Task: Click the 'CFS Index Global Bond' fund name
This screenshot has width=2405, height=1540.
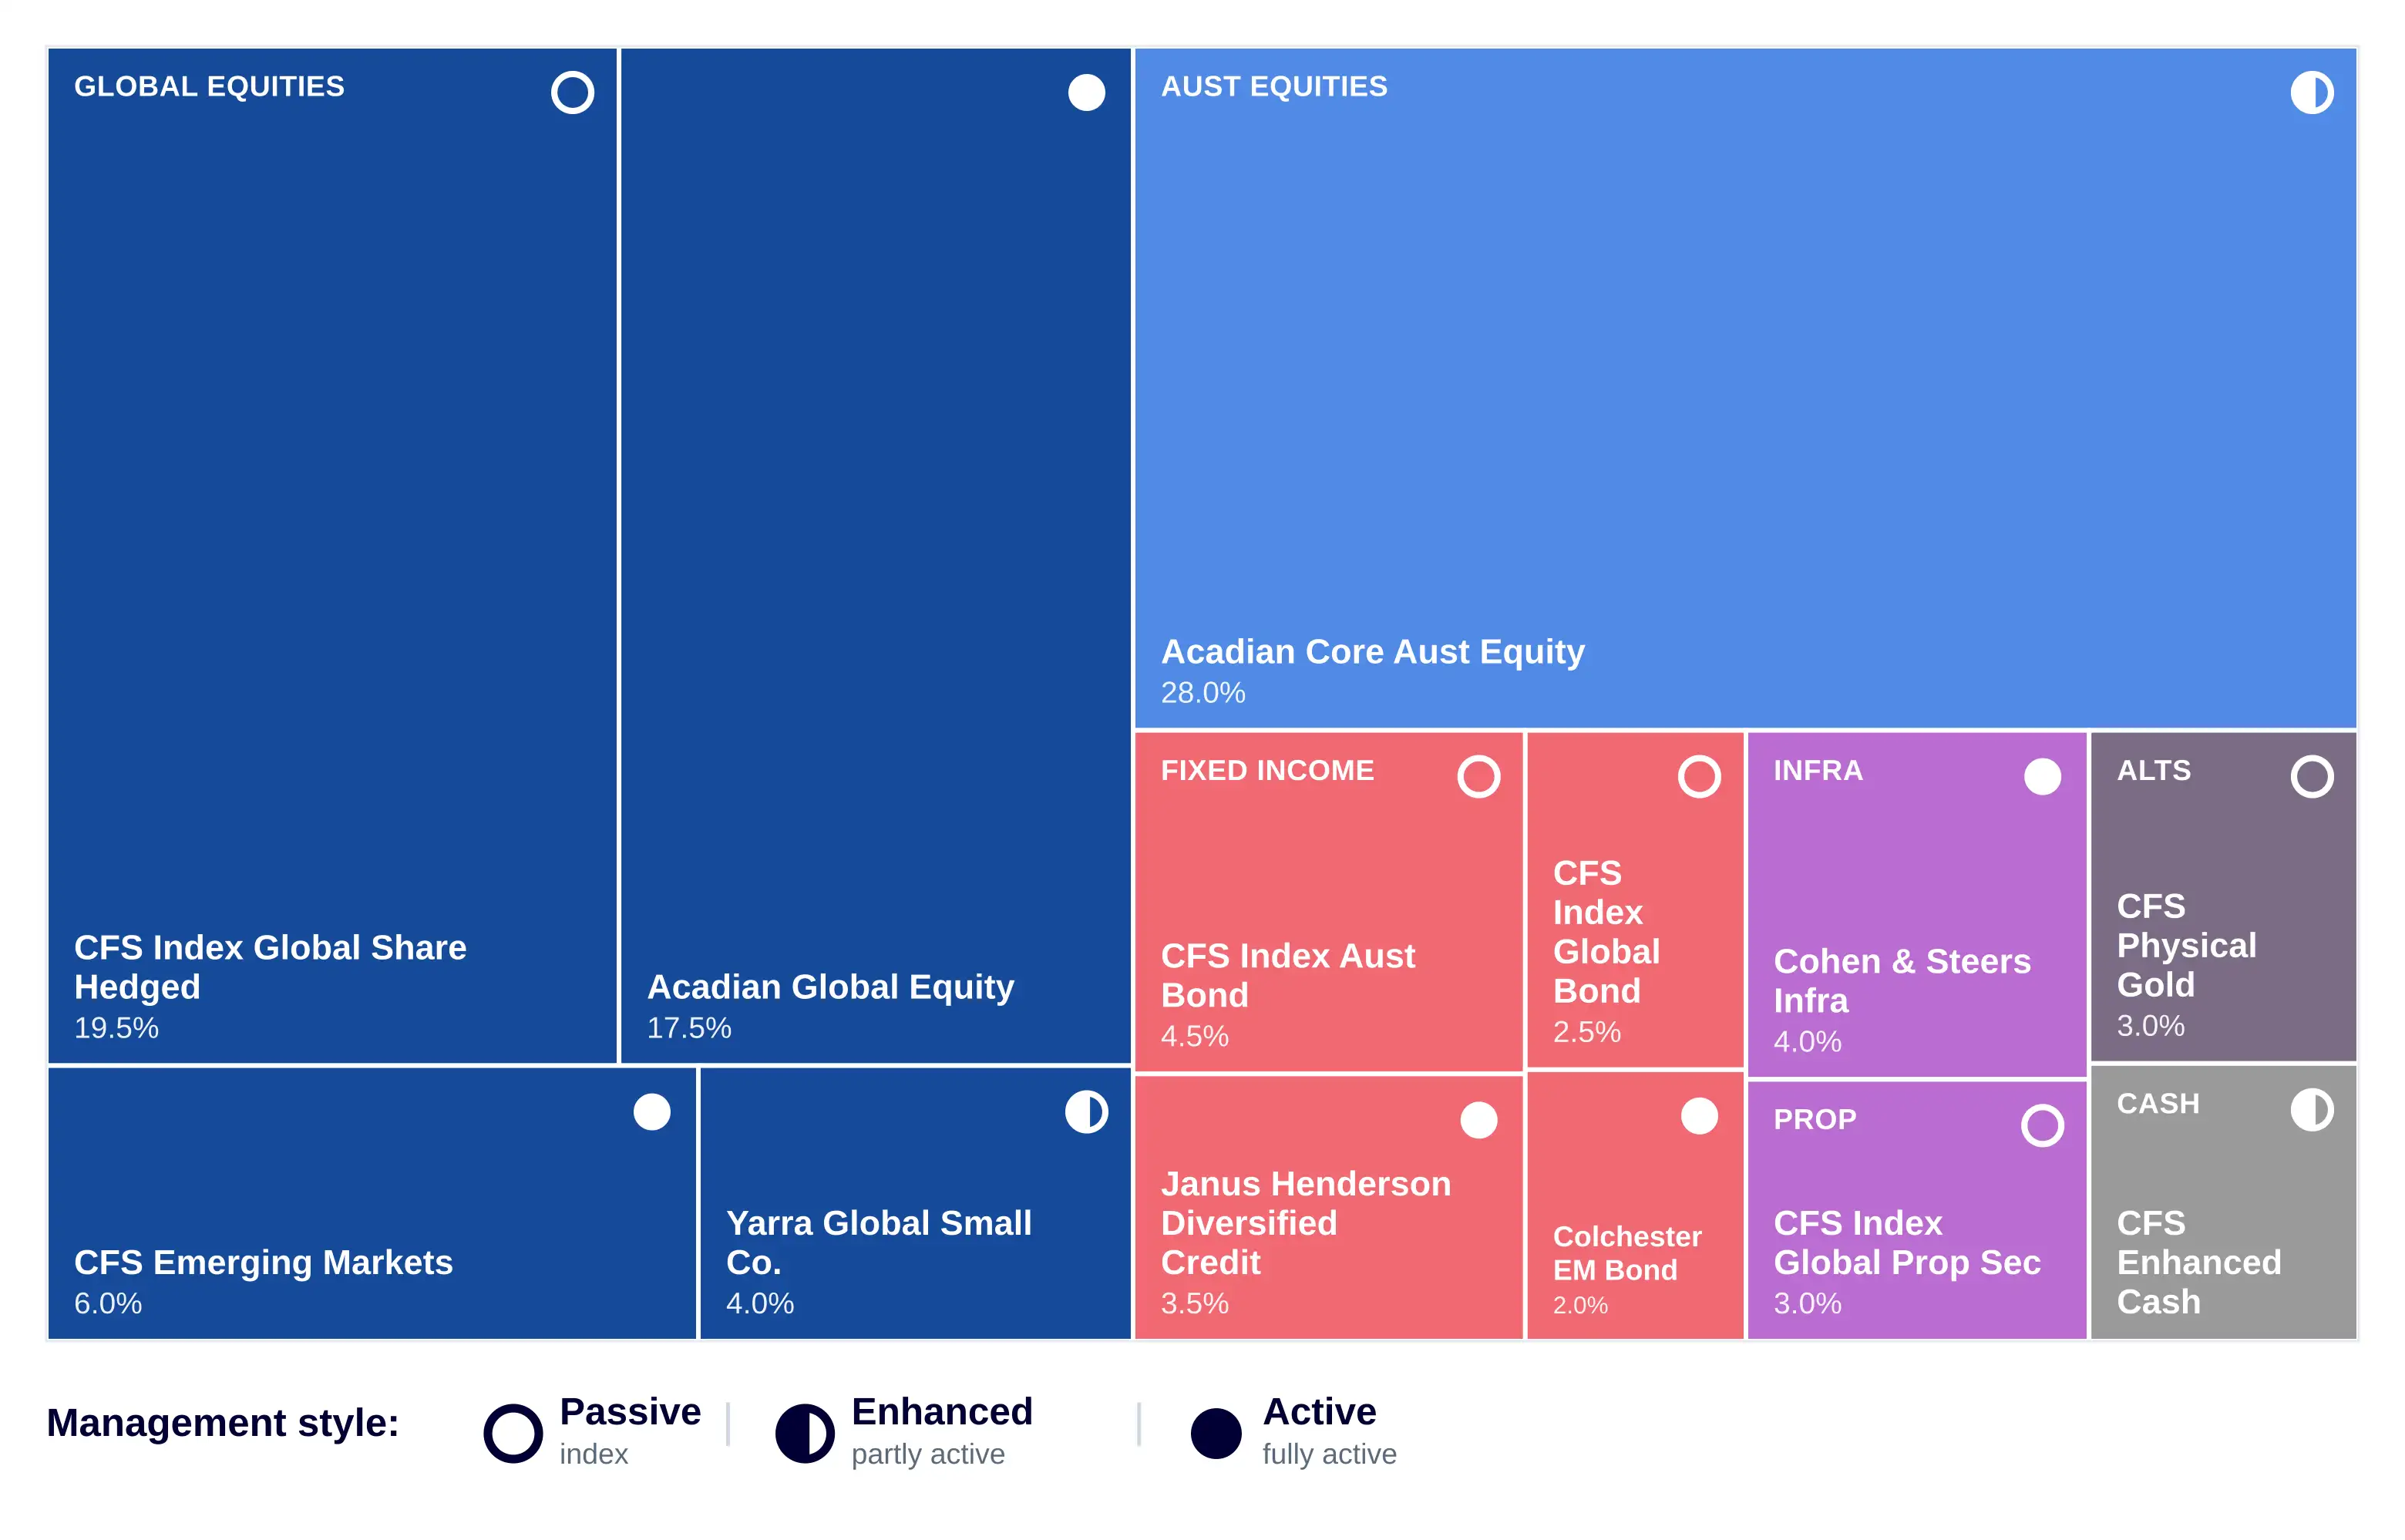Action: [x=1606, y=932]
